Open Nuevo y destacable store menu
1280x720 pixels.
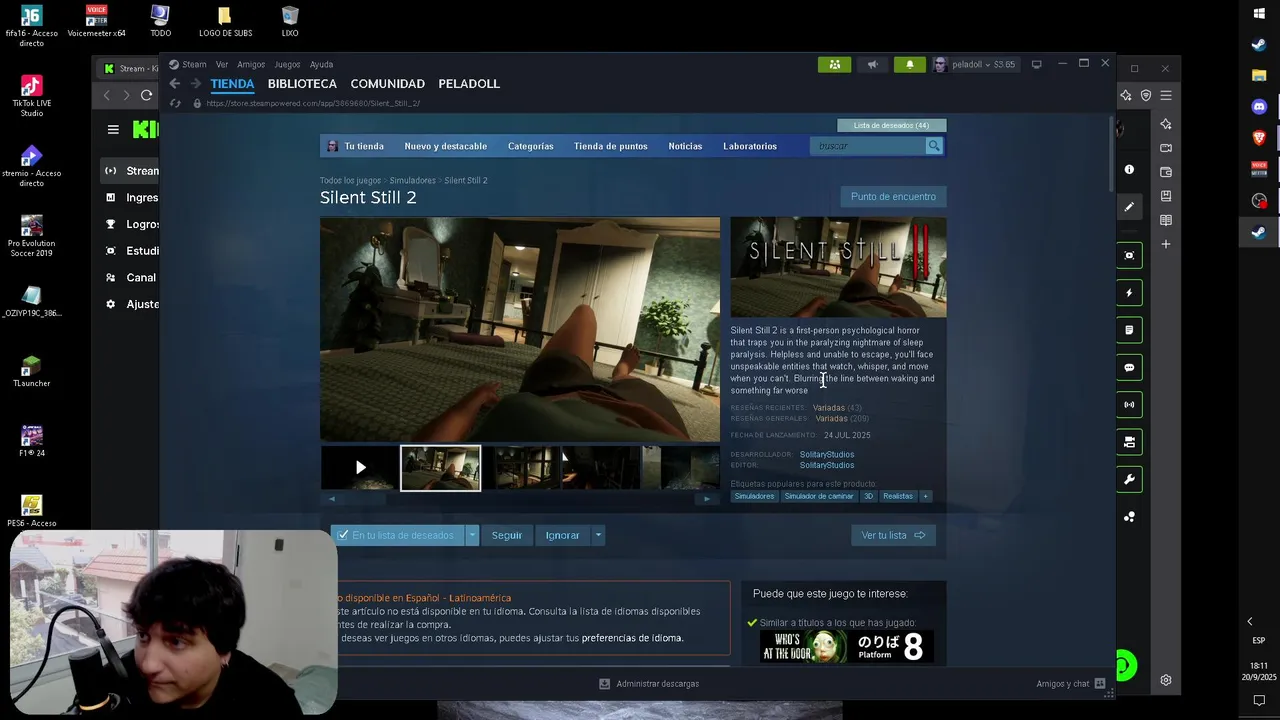coord(445,146)
